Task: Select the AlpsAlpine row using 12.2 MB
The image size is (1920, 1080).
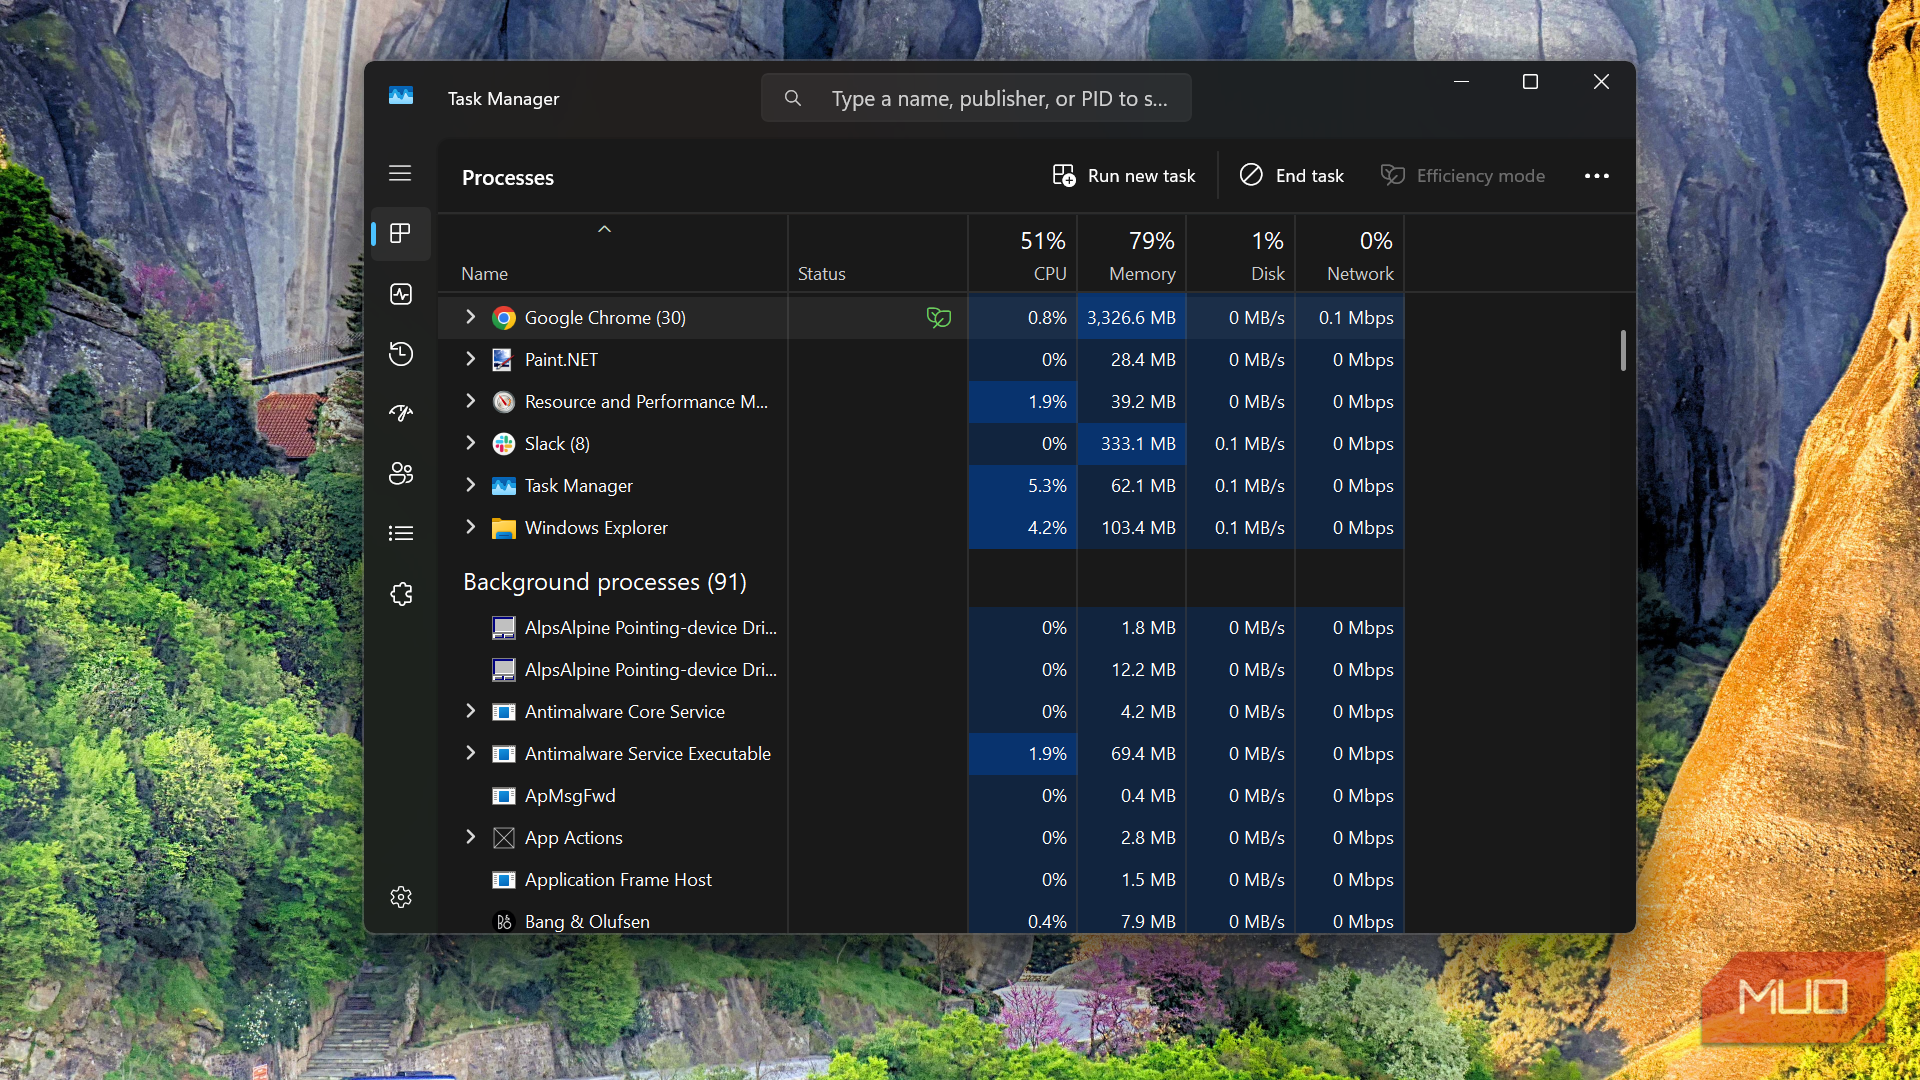Action: [x=920, y=670]
